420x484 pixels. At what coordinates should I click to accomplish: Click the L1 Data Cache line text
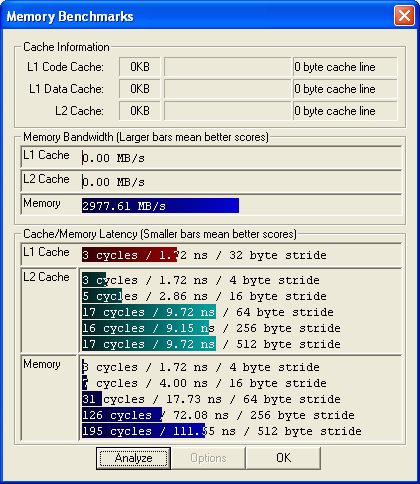point(335,89)
